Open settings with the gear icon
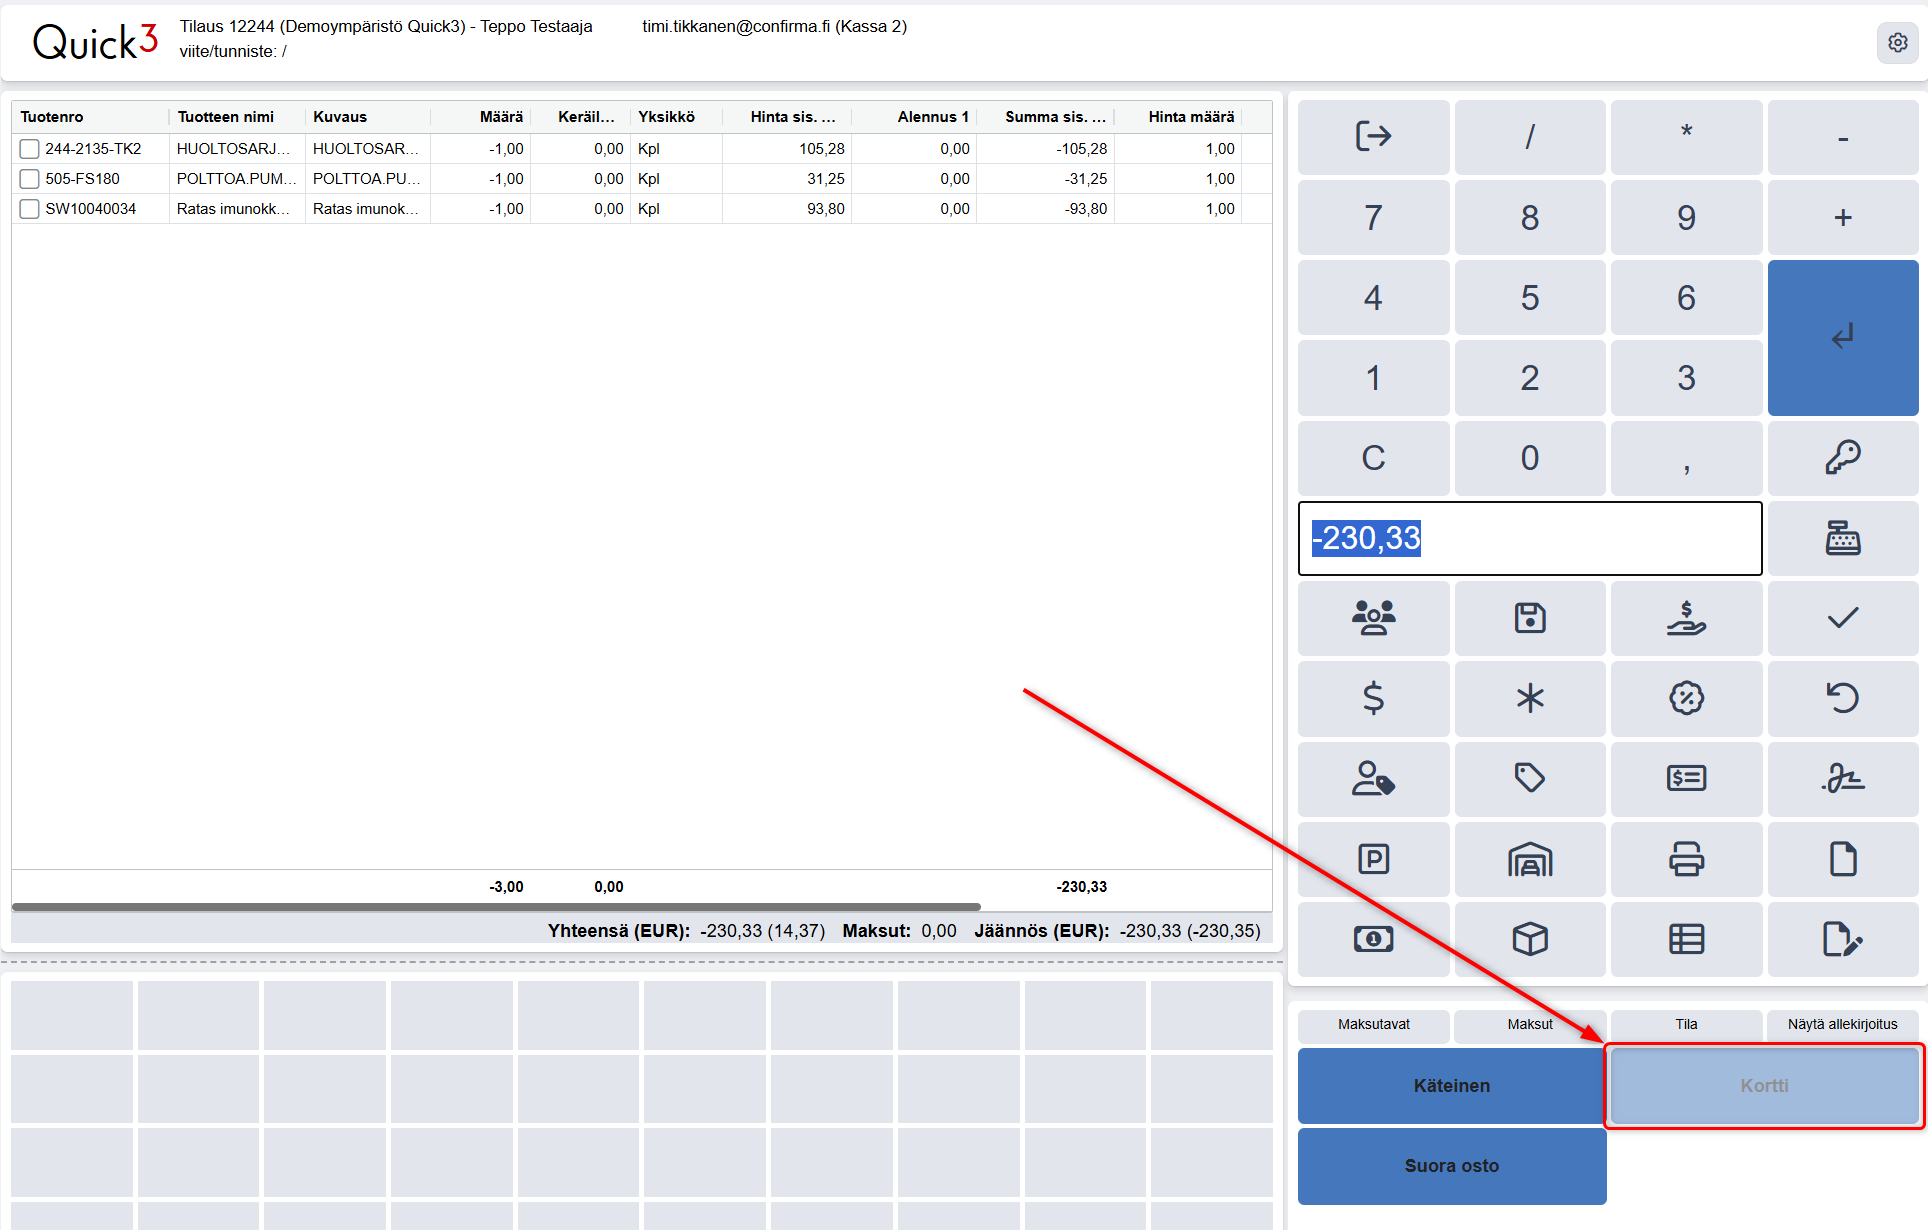Image resolution: width=1928 pixels, height=1230 pixels. (1897, 43)
